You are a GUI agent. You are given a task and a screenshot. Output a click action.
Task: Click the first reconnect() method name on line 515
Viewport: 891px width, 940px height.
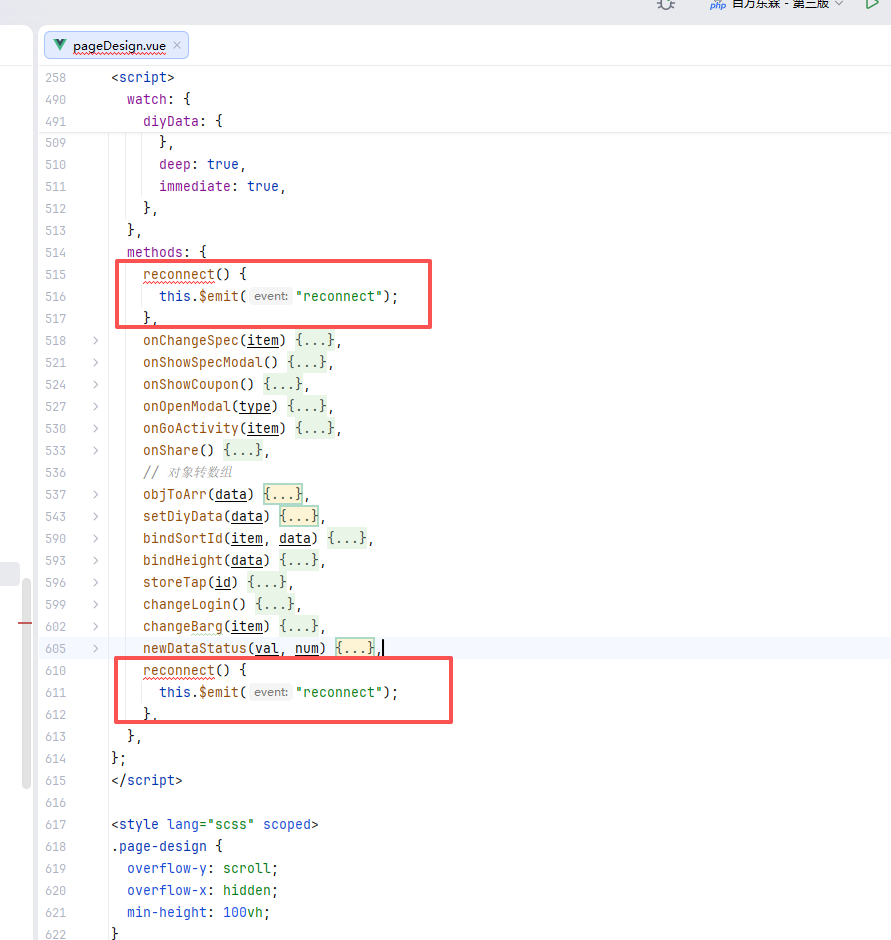coord(179,275)
